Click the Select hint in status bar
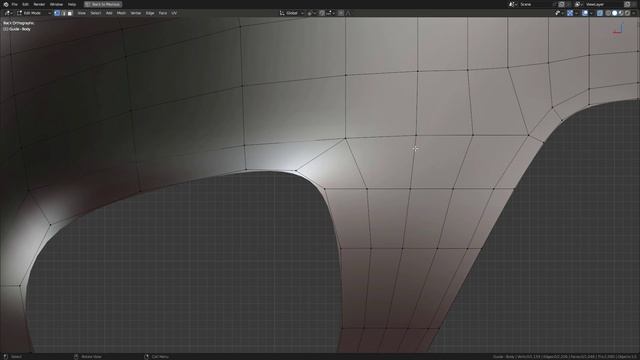The height and width of the screenshot is (360, 640). (16, 356)
